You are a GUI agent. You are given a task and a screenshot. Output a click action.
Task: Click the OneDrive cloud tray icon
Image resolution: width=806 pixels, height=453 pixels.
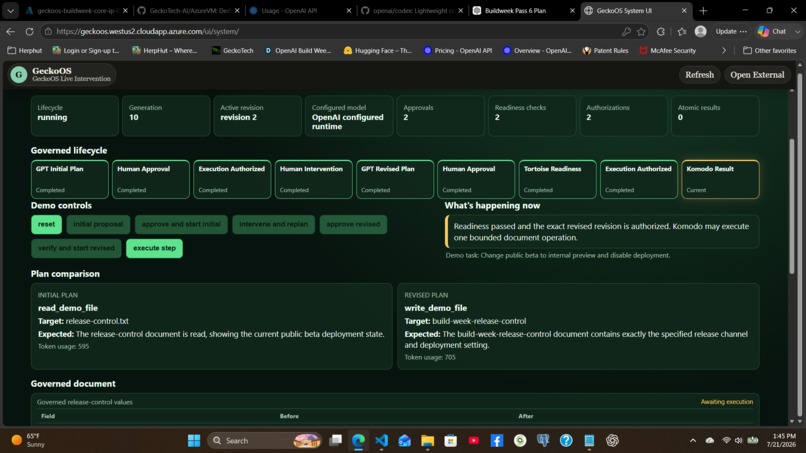point(710,441)
